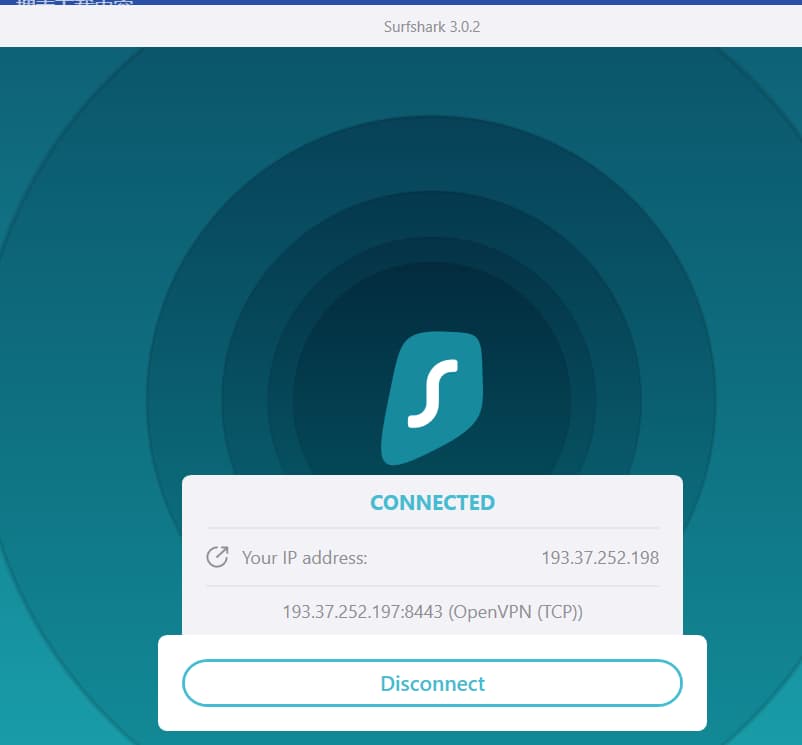Click the server address 193.37.252.197

(338, 612)
